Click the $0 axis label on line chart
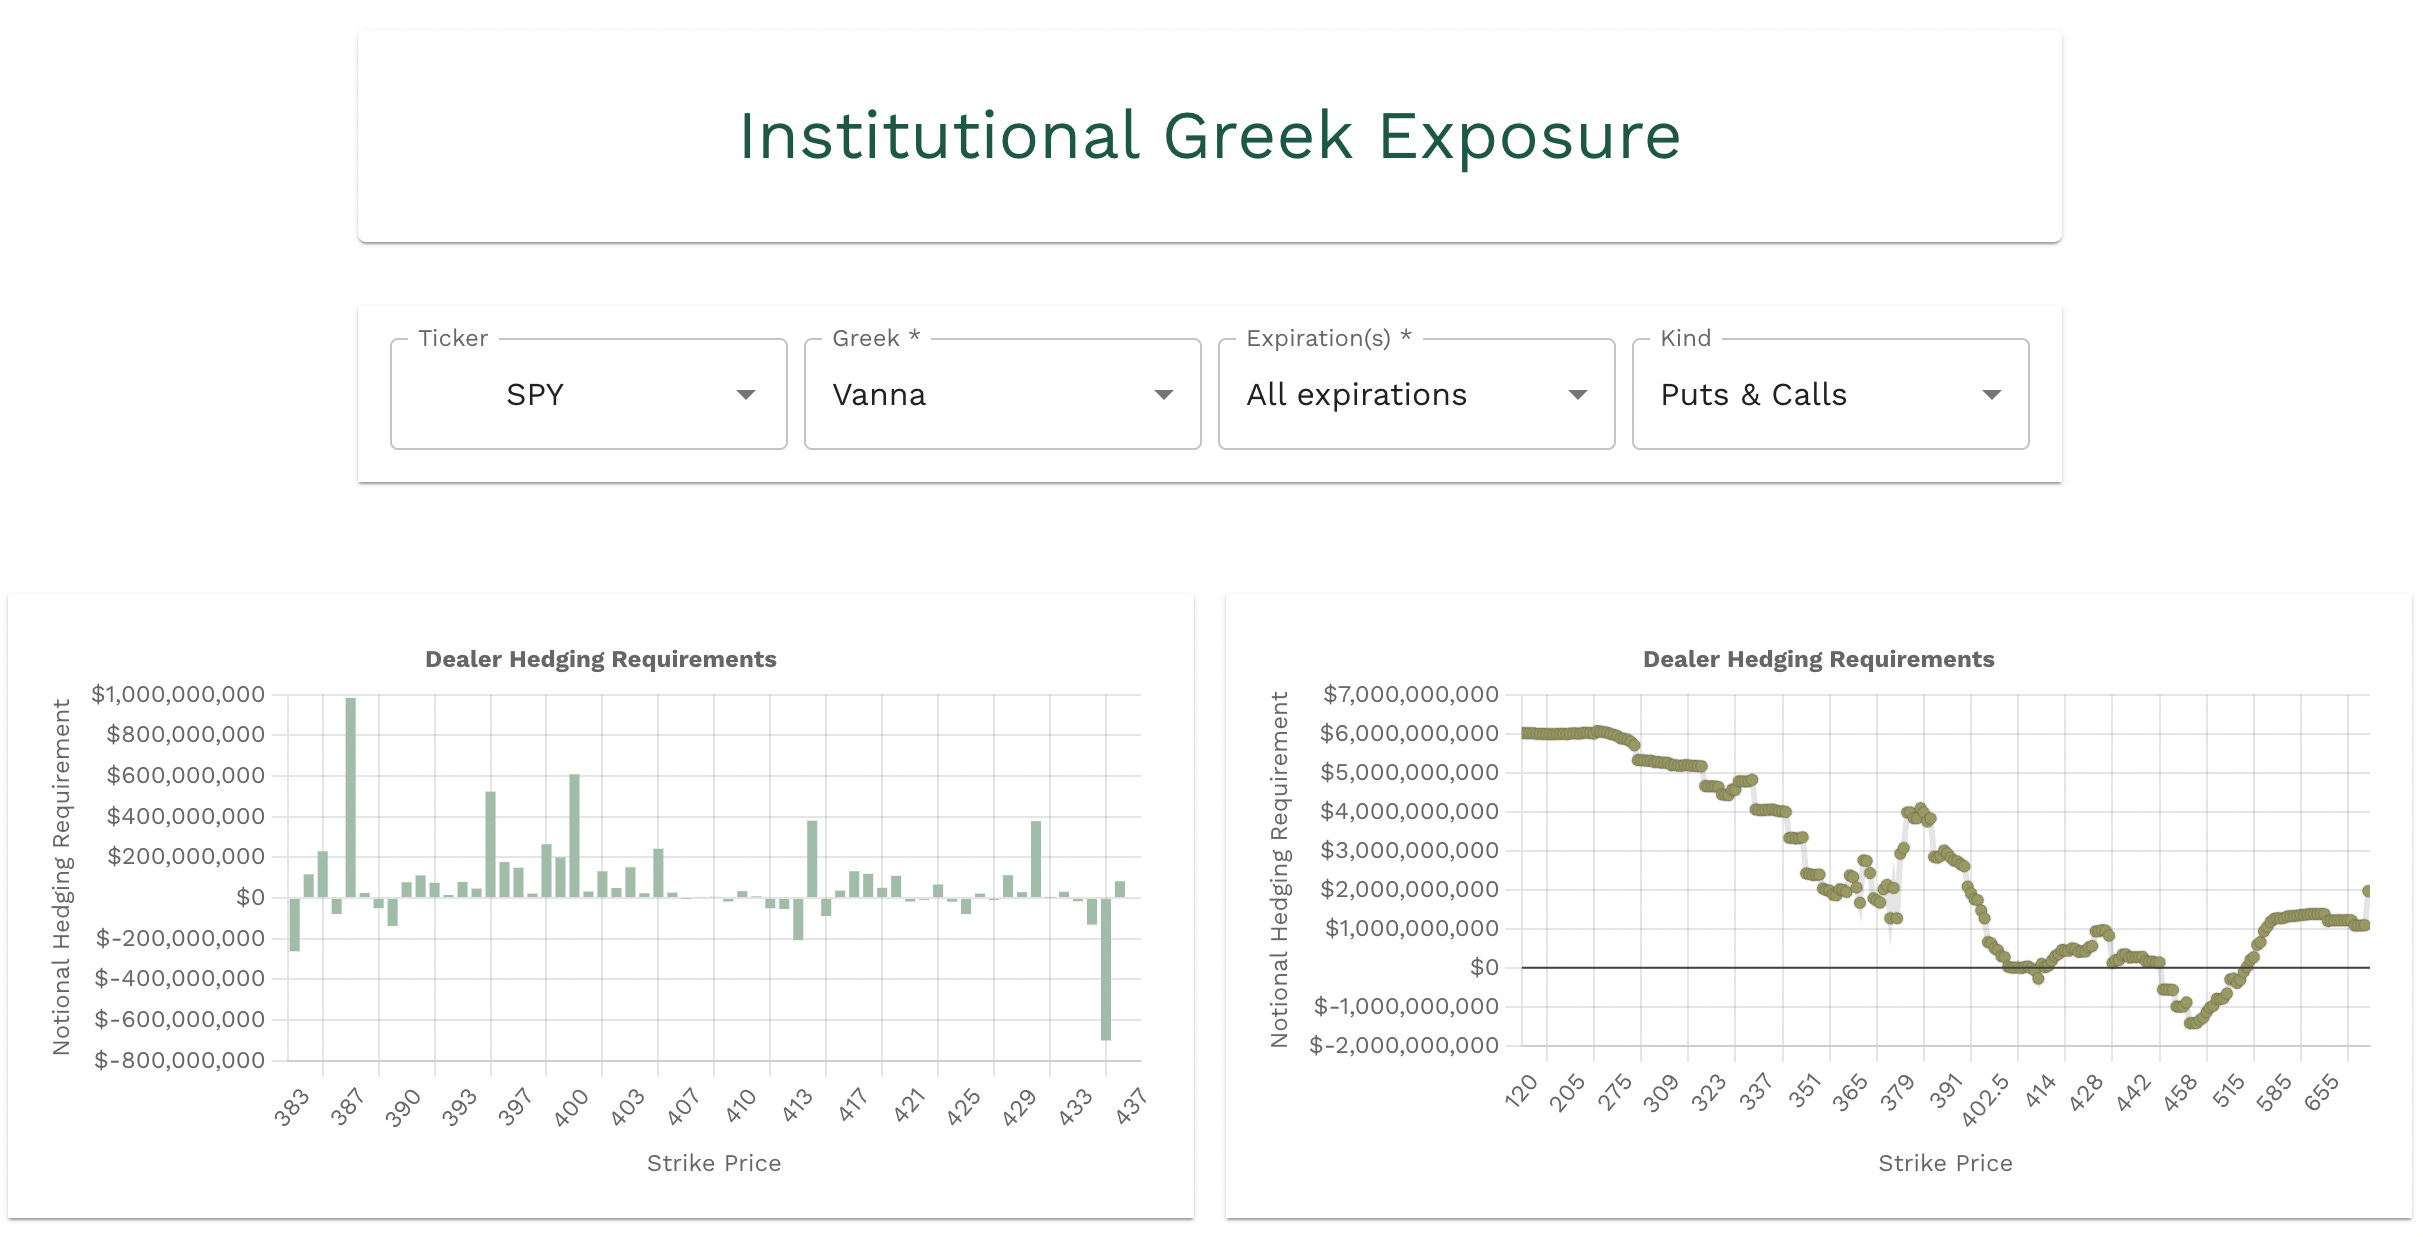The image size is (2423, 1237). 1483,967
